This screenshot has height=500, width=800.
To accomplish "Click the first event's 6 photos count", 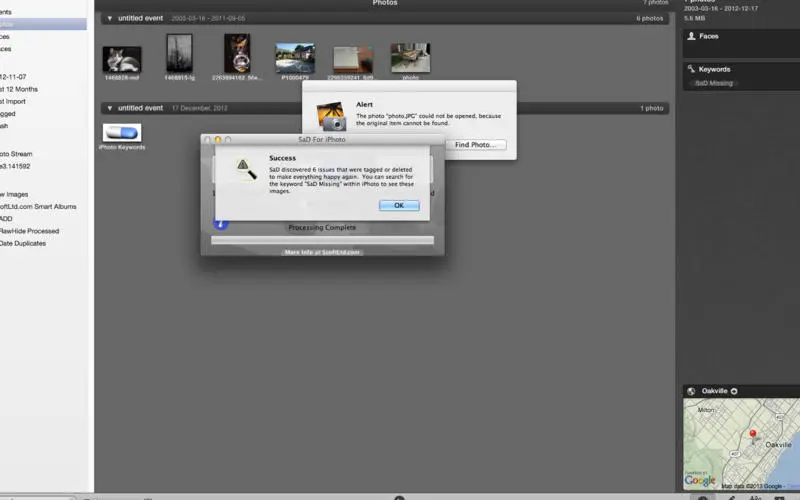I will click(649, 18).
